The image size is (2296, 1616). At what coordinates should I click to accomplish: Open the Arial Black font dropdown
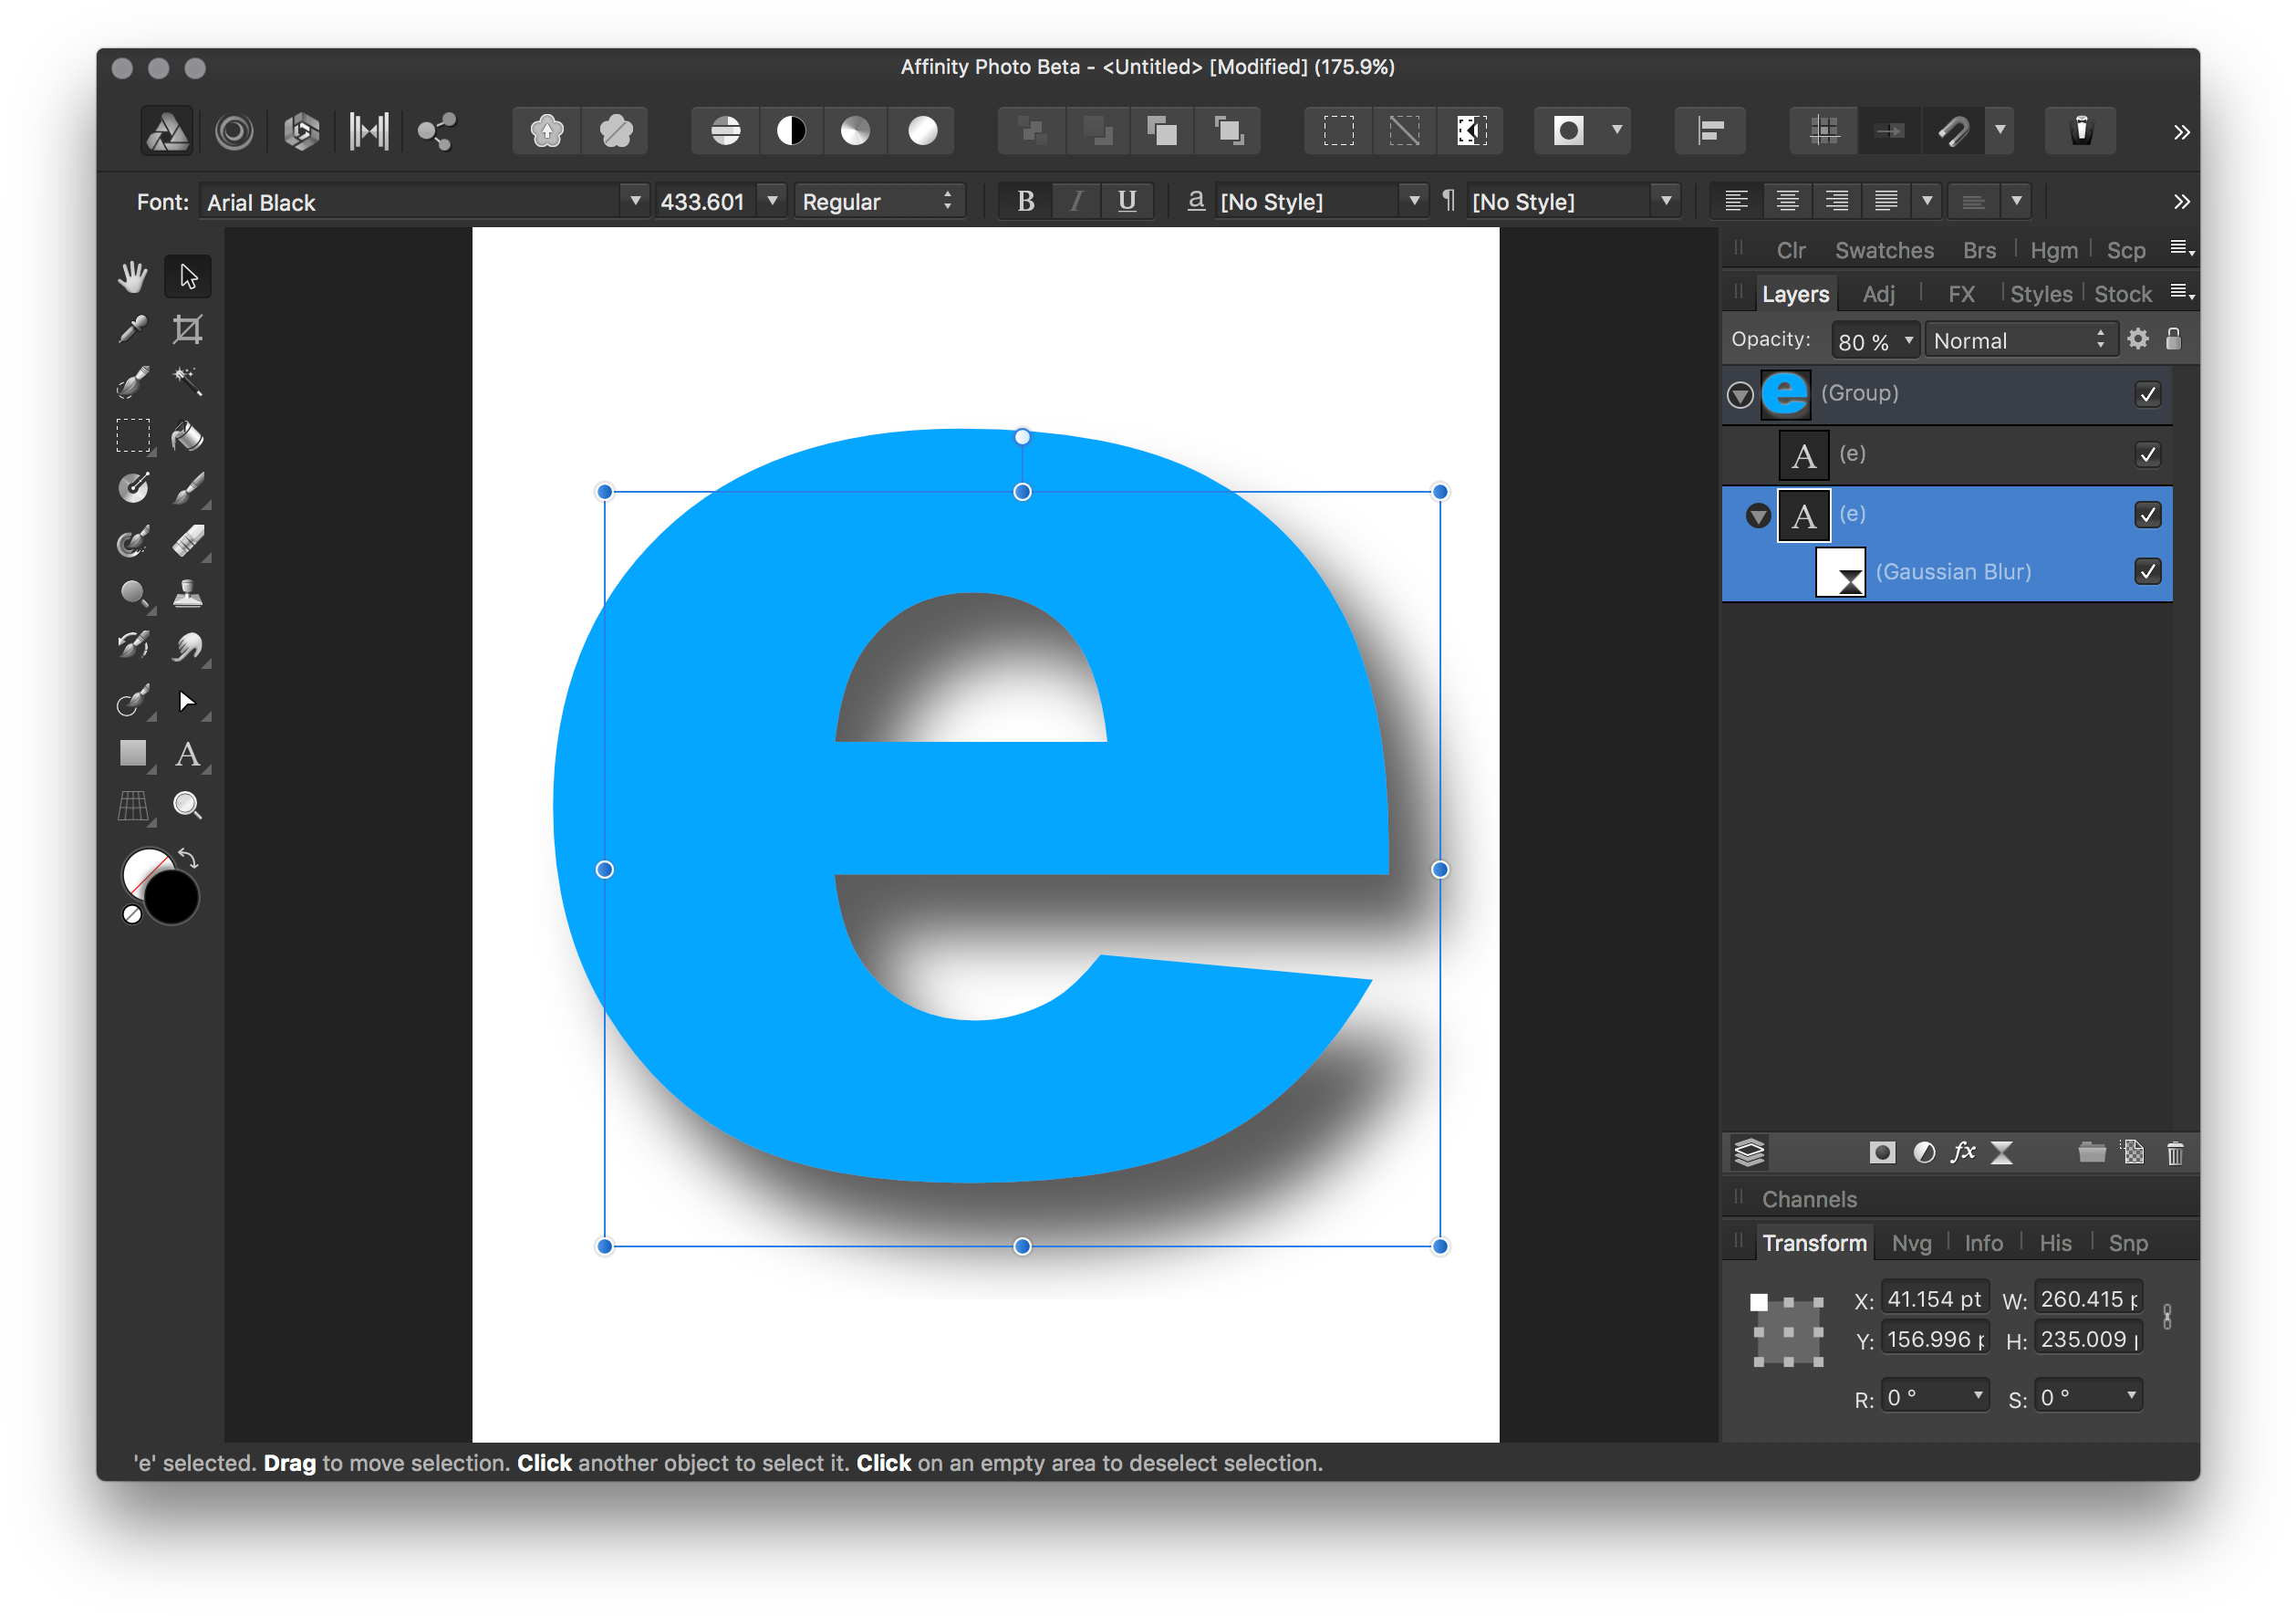click(635, 201)
